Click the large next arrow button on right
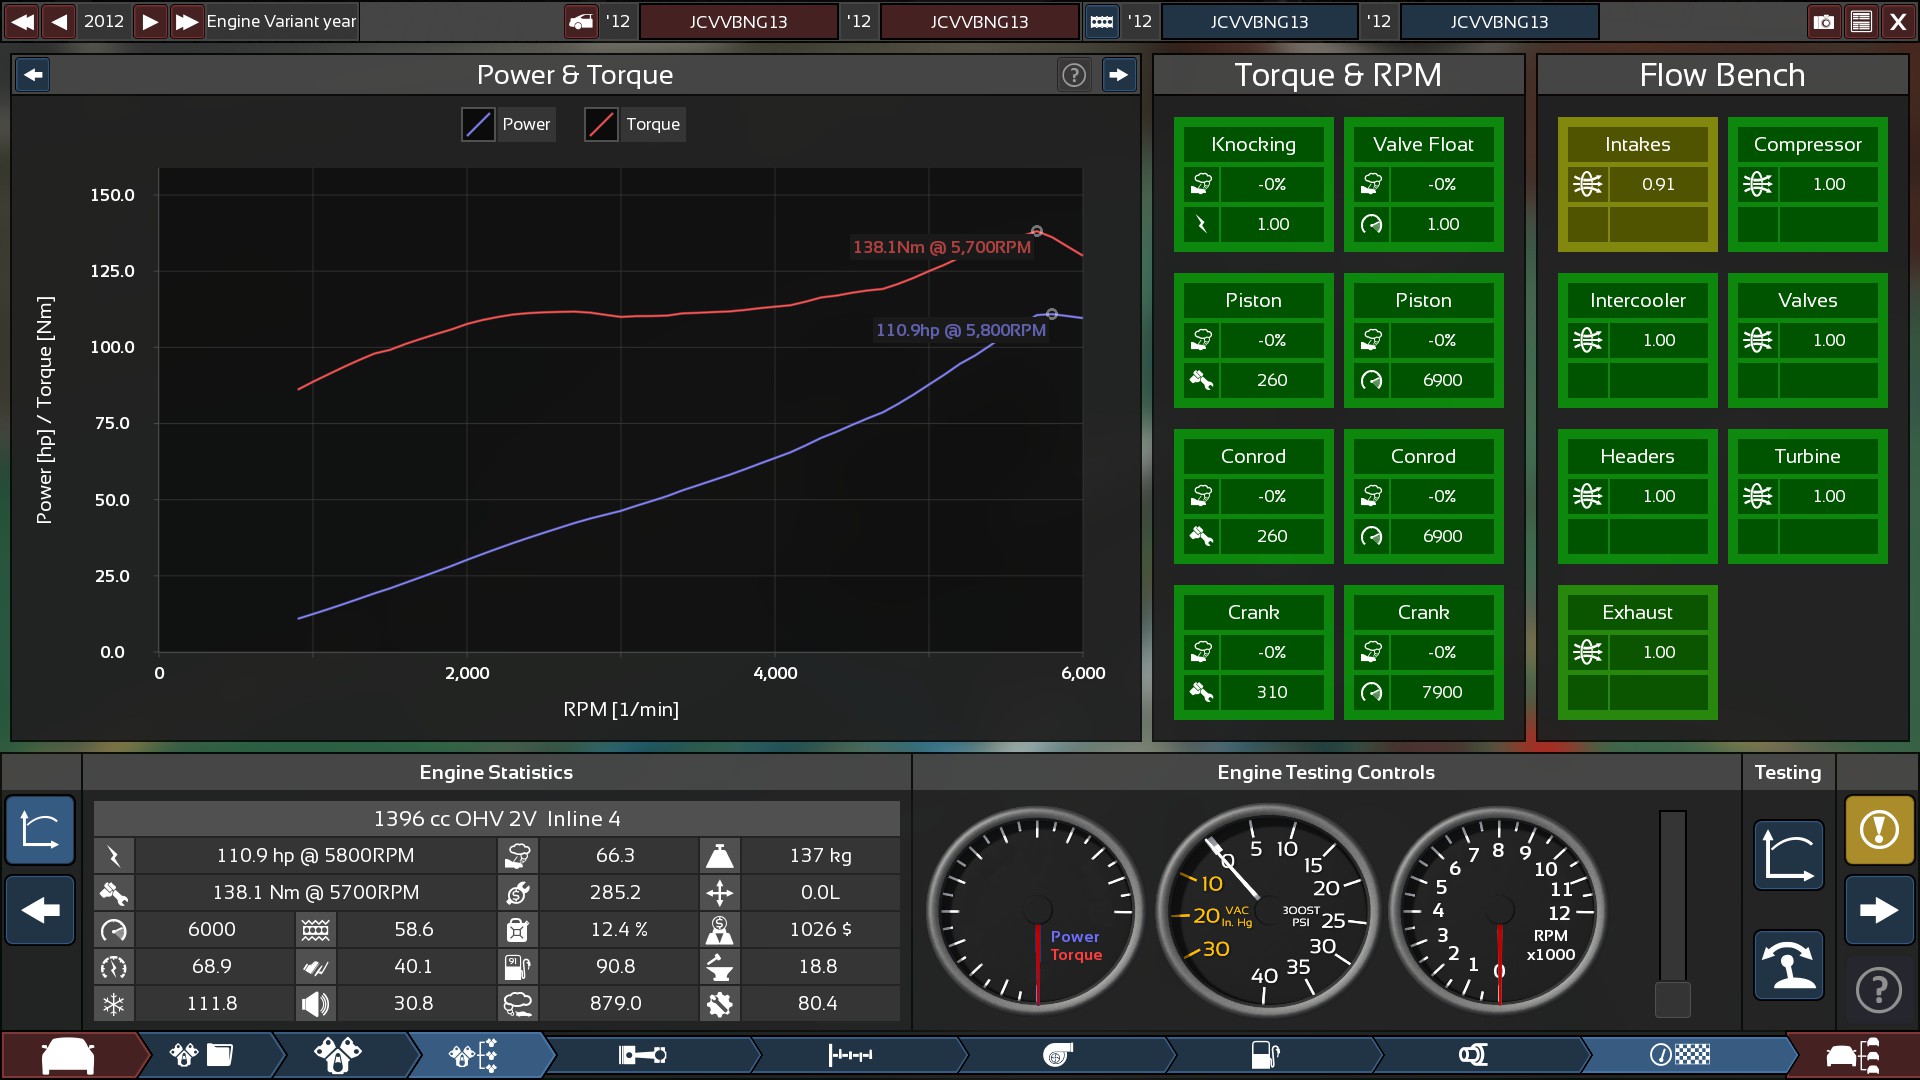This screenshot has width=1920, height=1080. pos(1879,910)
